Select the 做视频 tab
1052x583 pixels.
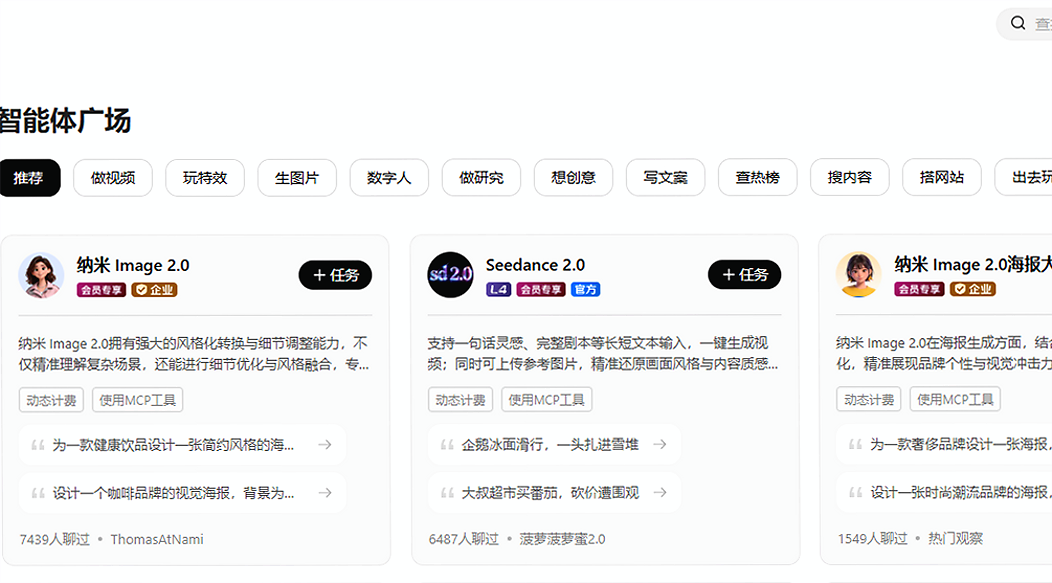(x=113, y=178)
